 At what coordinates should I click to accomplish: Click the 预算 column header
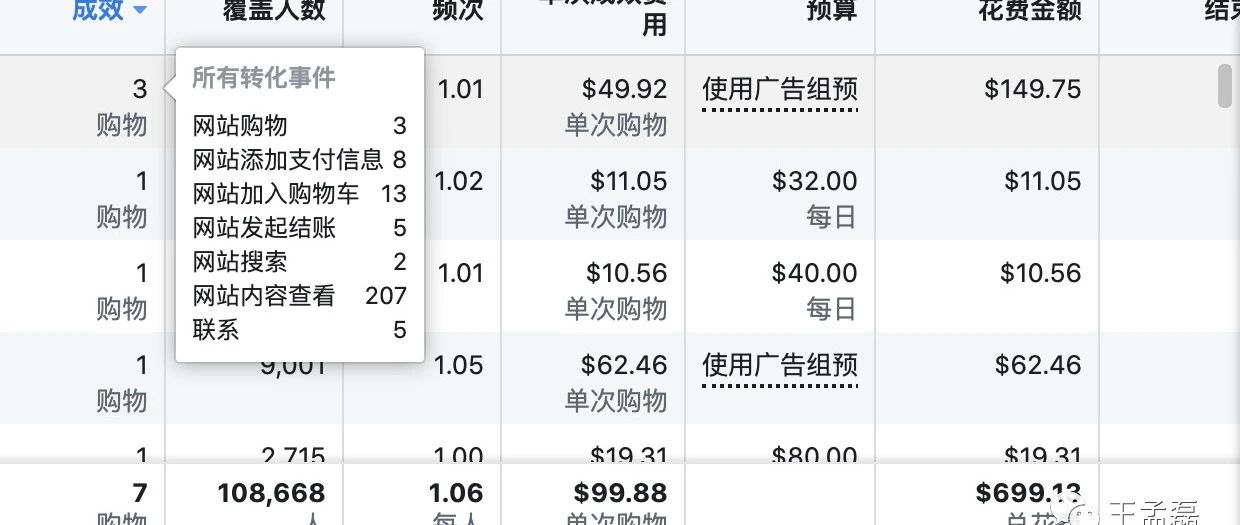pyautogui.click(x=832, y=10)
